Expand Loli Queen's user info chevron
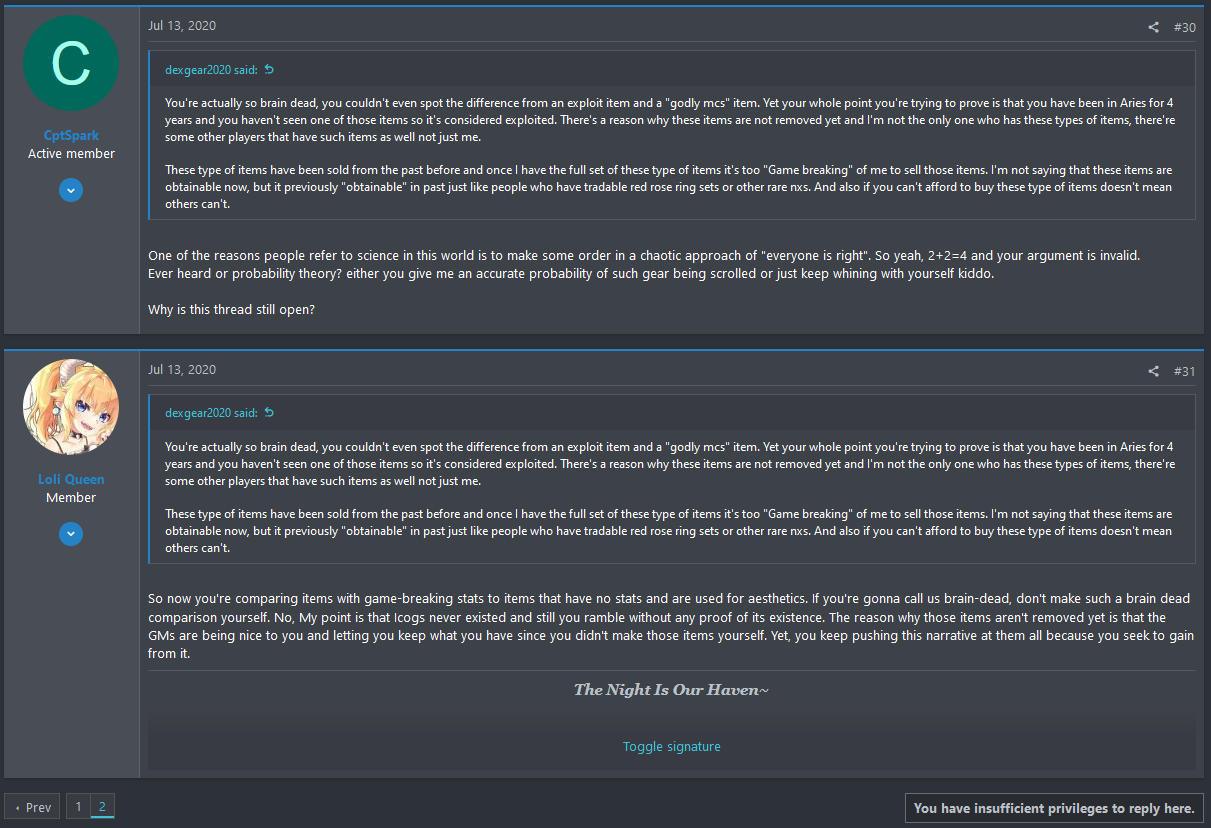Image resolution: width=1211 pixels, height=828 pixels. click(71, 534)
